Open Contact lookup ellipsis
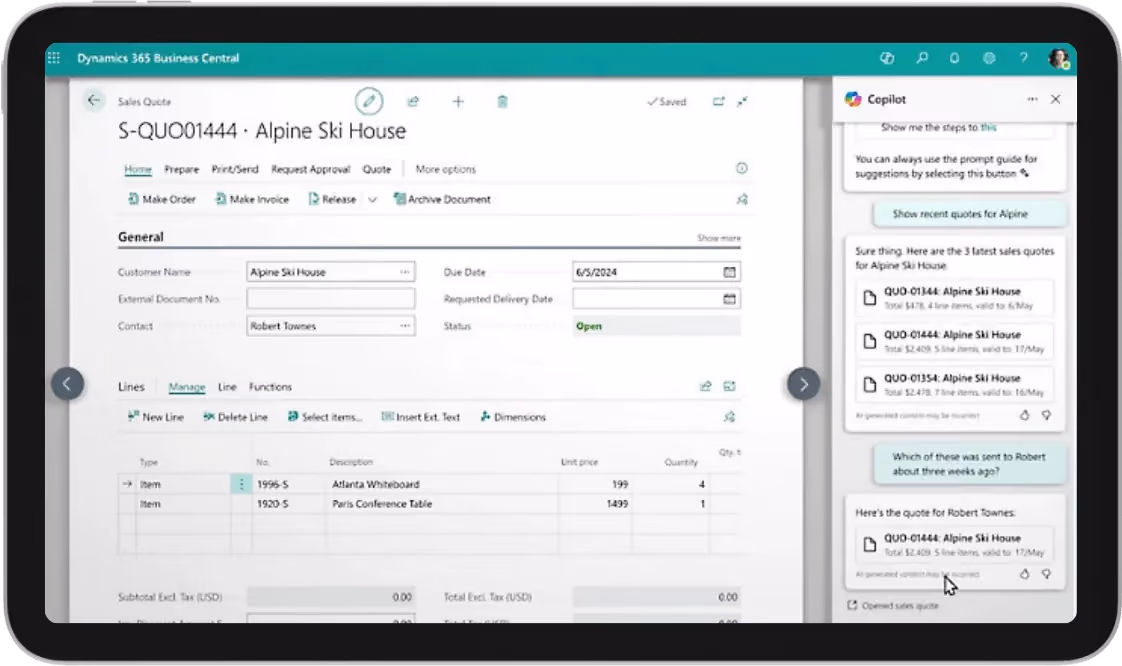The width and height of the screenshot is (1122, 666). 405,325
